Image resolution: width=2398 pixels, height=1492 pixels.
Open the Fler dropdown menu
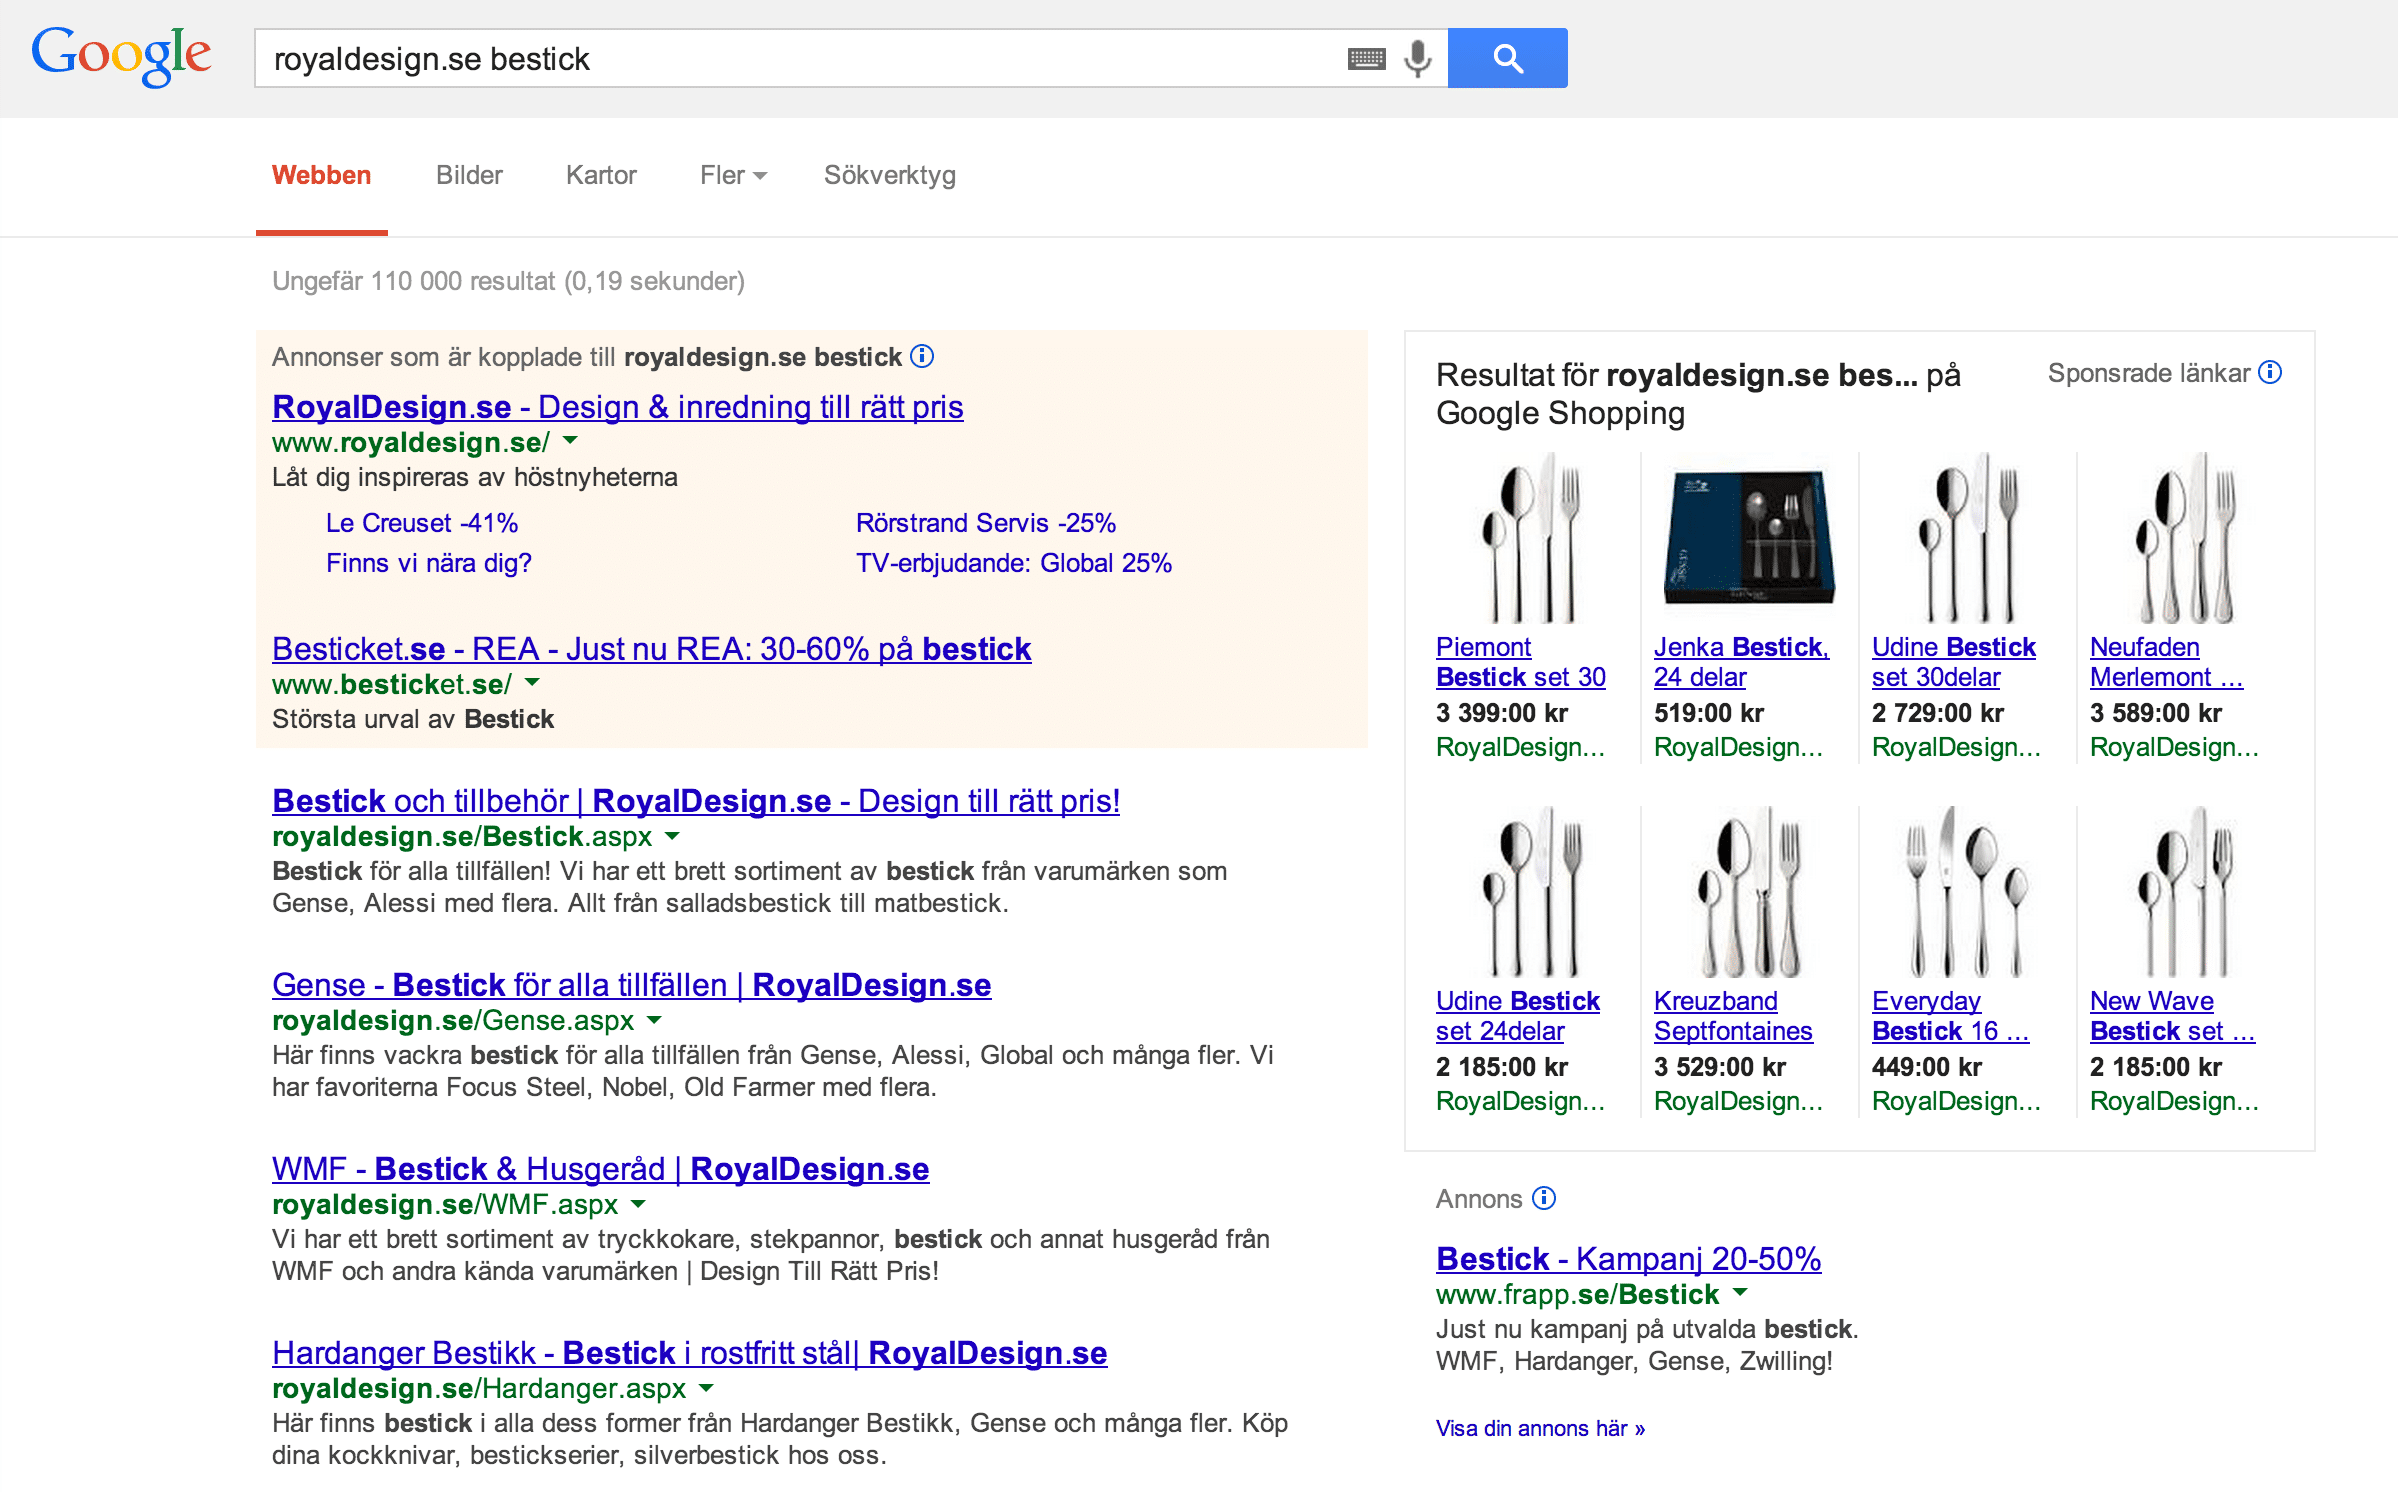[x=733, y=175]
